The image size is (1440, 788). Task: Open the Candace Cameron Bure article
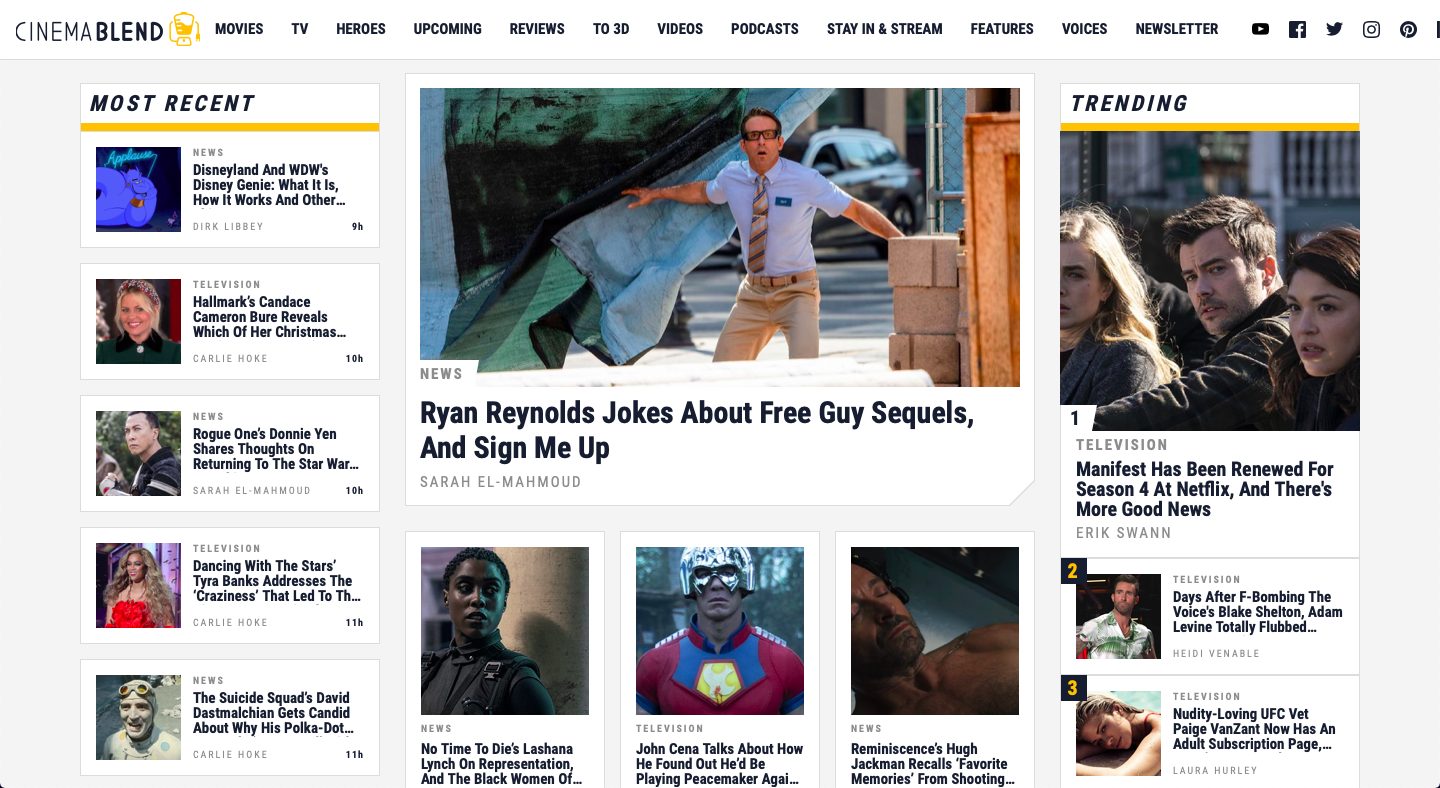[x=269, y=317]
